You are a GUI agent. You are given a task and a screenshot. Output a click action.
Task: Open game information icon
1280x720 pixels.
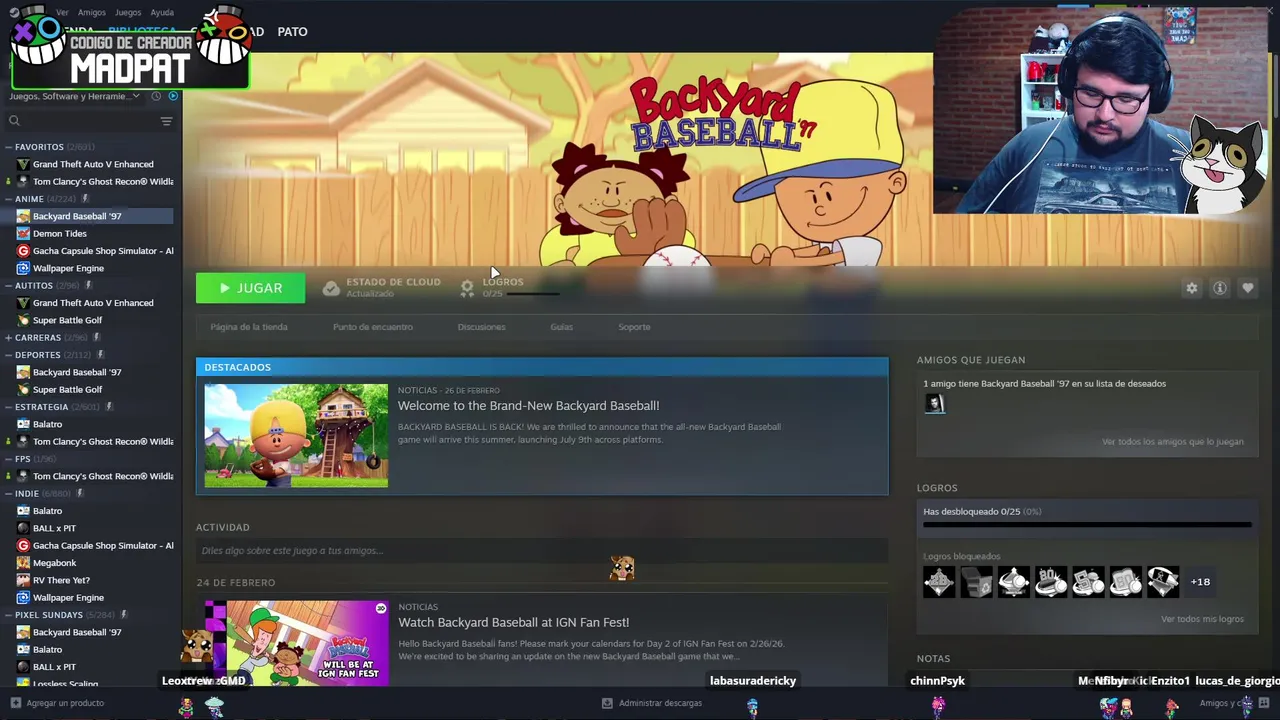coord(1219,288)
